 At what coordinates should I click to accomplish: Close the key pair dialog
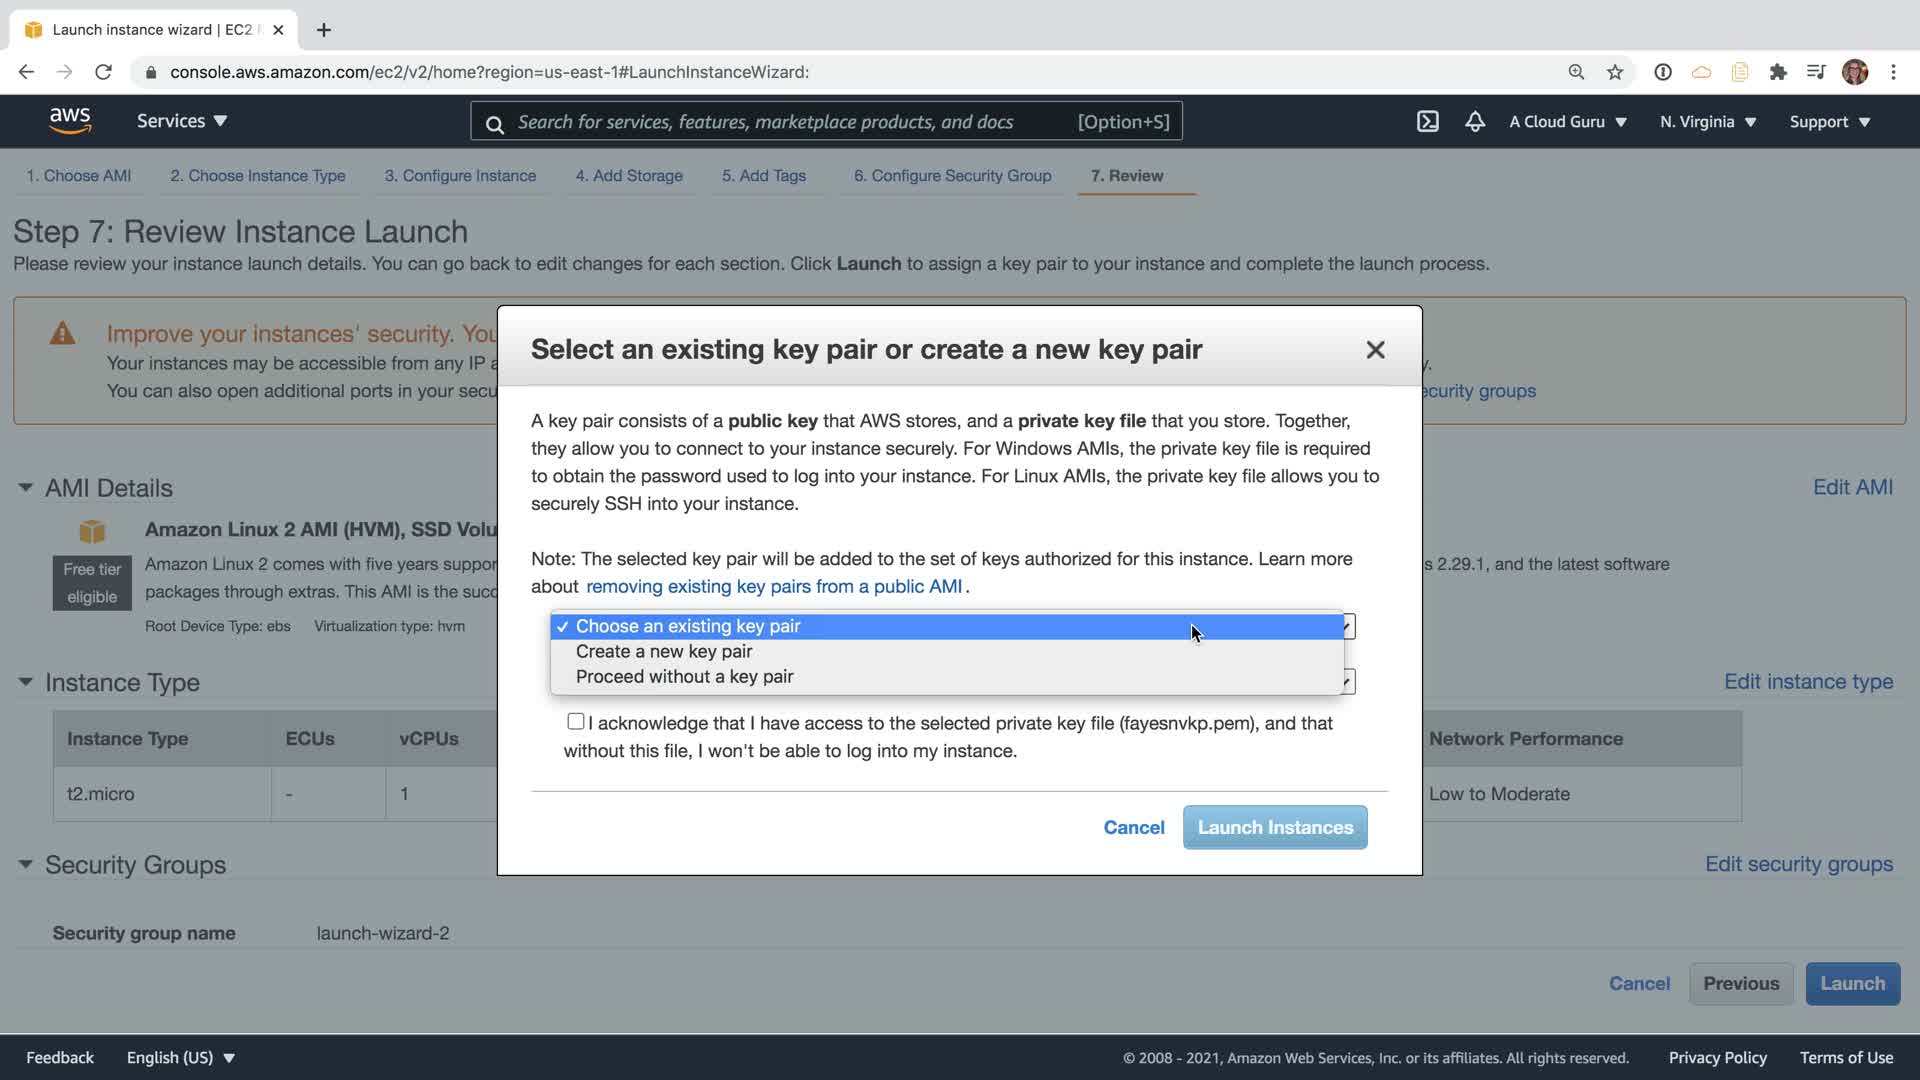[x=1375, y=350]
